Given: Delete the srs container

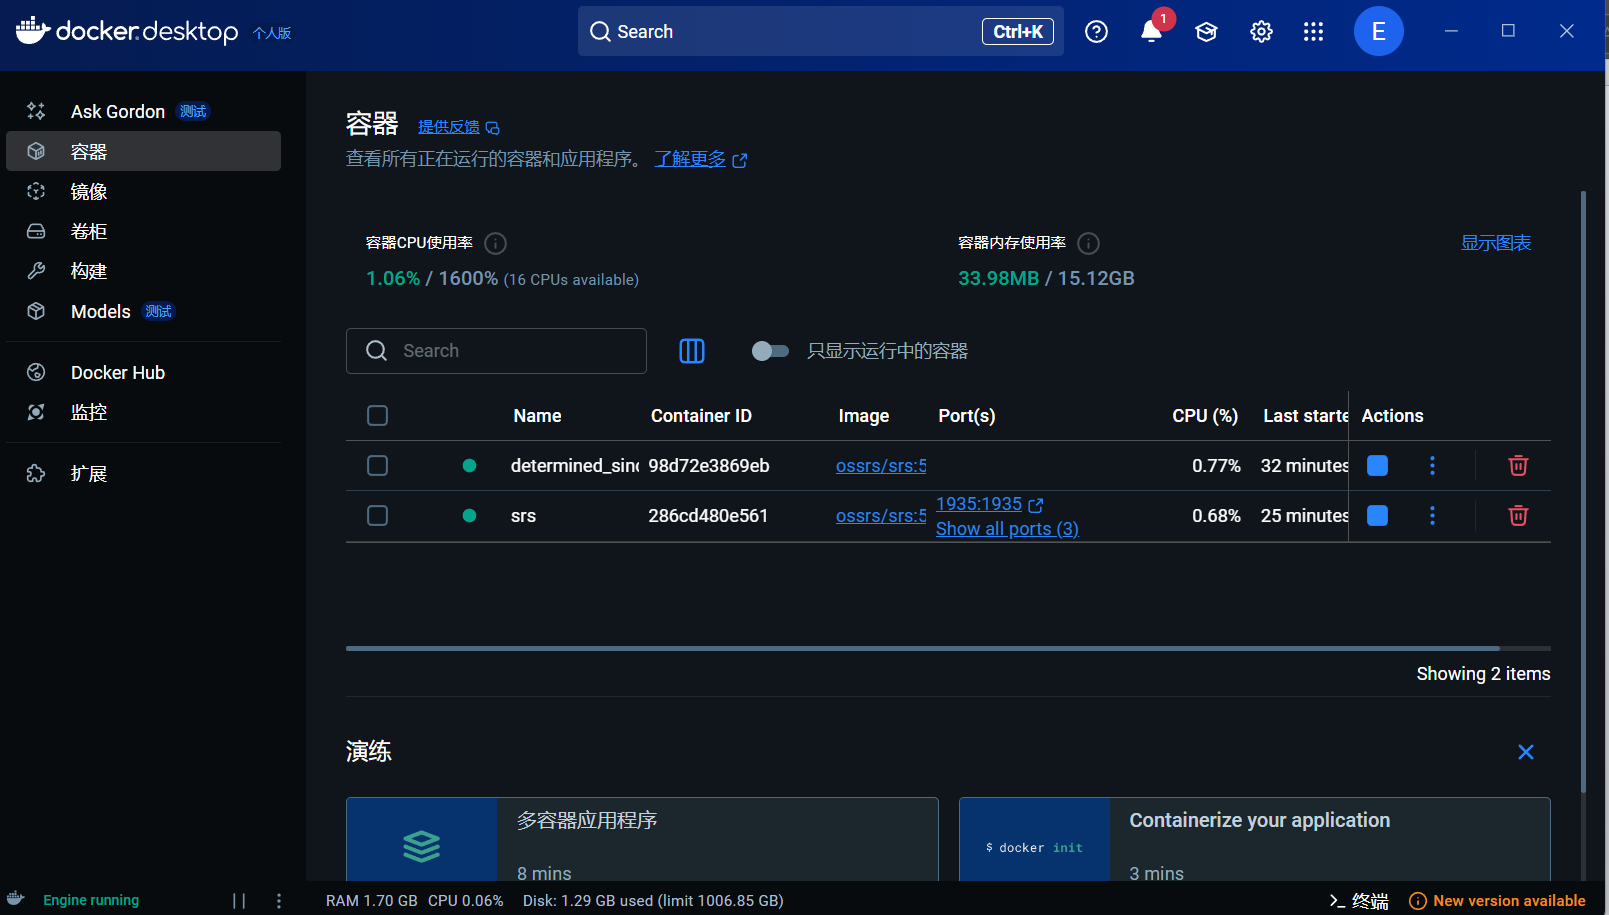Looking at the screenshot, I should click(1518, 515).
